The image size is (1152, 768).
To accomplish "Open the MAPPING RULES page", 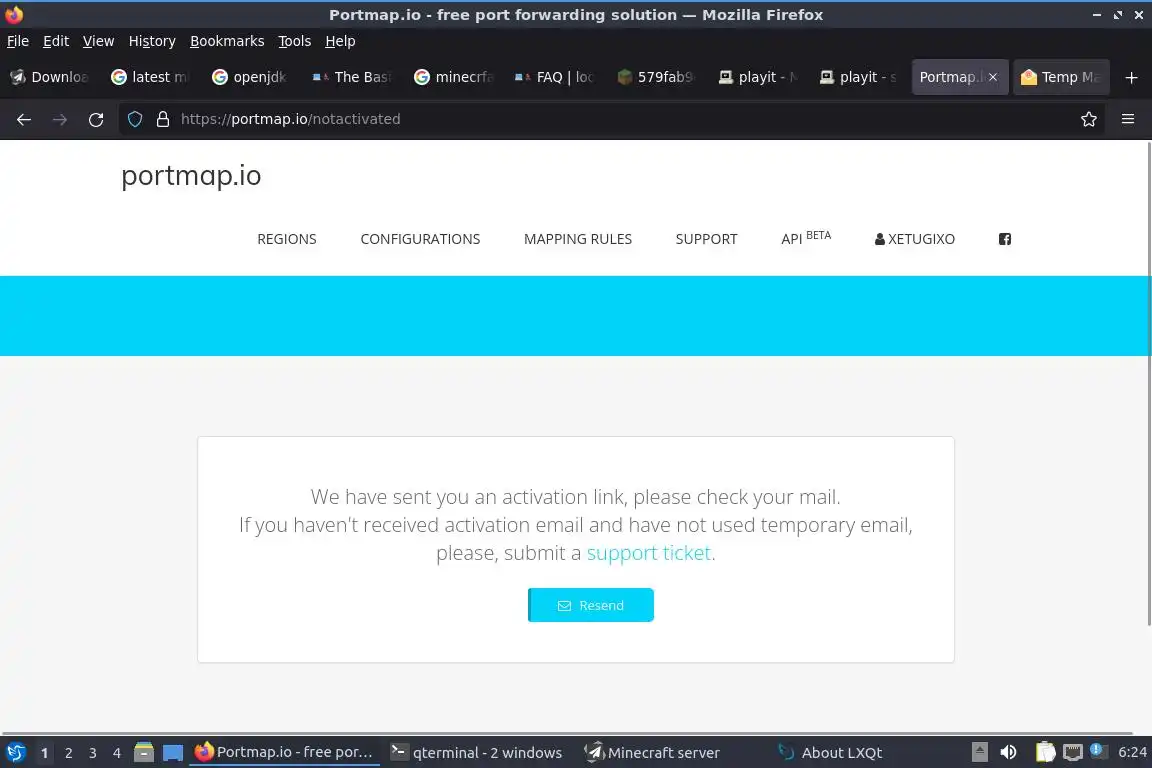I will pyautogui.click(x=577, y=239).
